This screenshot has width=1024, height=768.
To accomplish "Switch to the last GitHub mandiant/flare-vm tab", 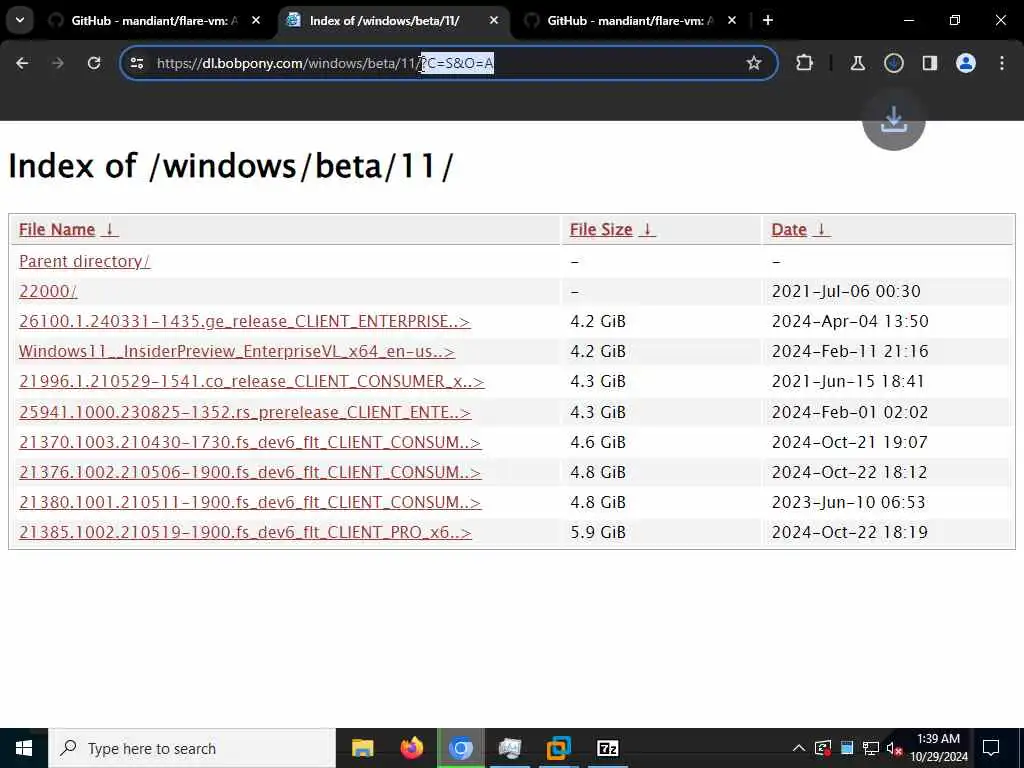I will pyautogui.click(x=630, y=20).
